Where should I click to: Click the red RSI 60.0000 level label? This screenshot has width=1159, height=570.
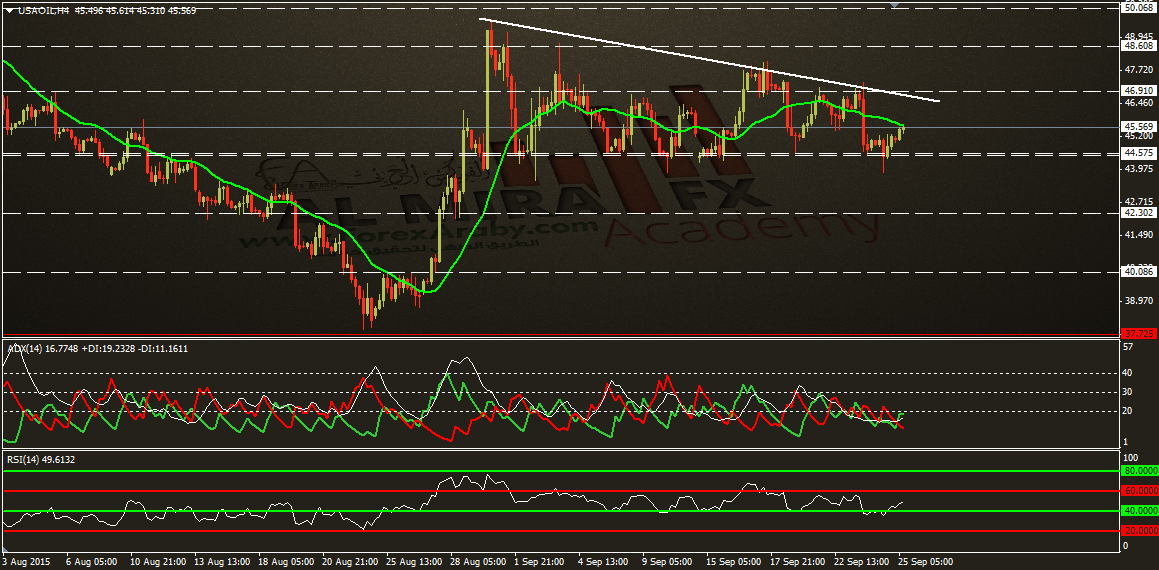point(1139,490)
